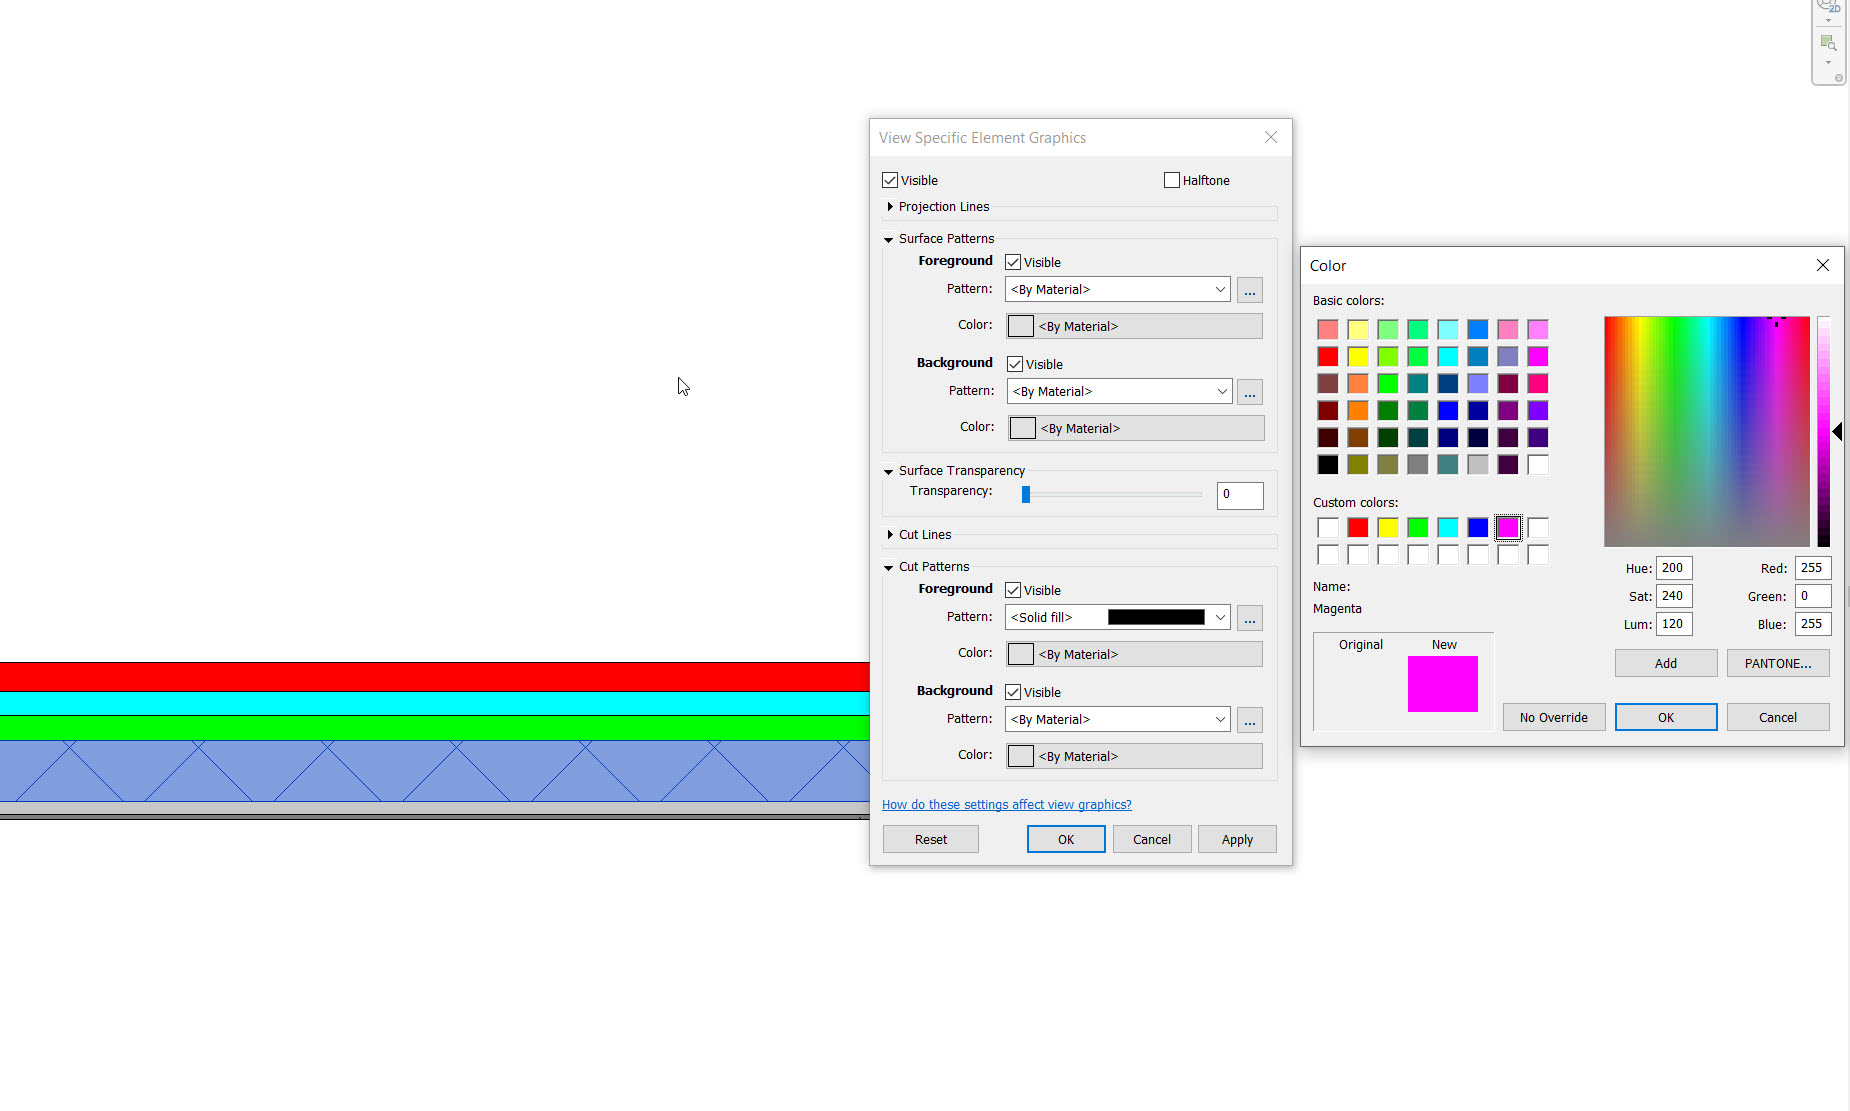
Task: Click the Transparency slider handle
Action: click(1026, 494)
